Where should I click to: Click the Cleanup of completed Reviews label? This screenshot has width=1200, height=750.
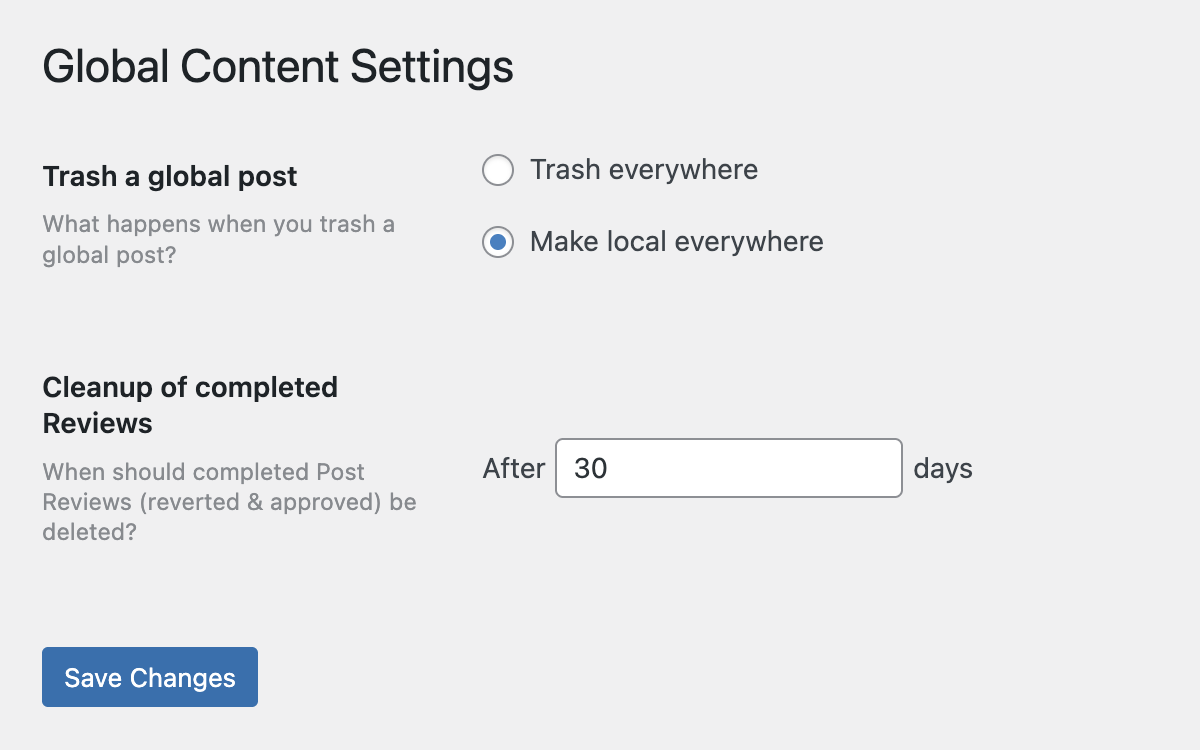[190, 405]
